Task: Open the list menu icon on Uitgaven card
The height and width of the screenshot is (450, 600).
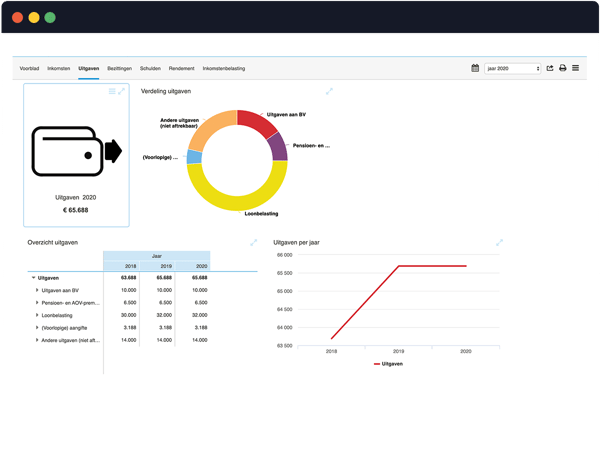Action: tap(112, 91)
